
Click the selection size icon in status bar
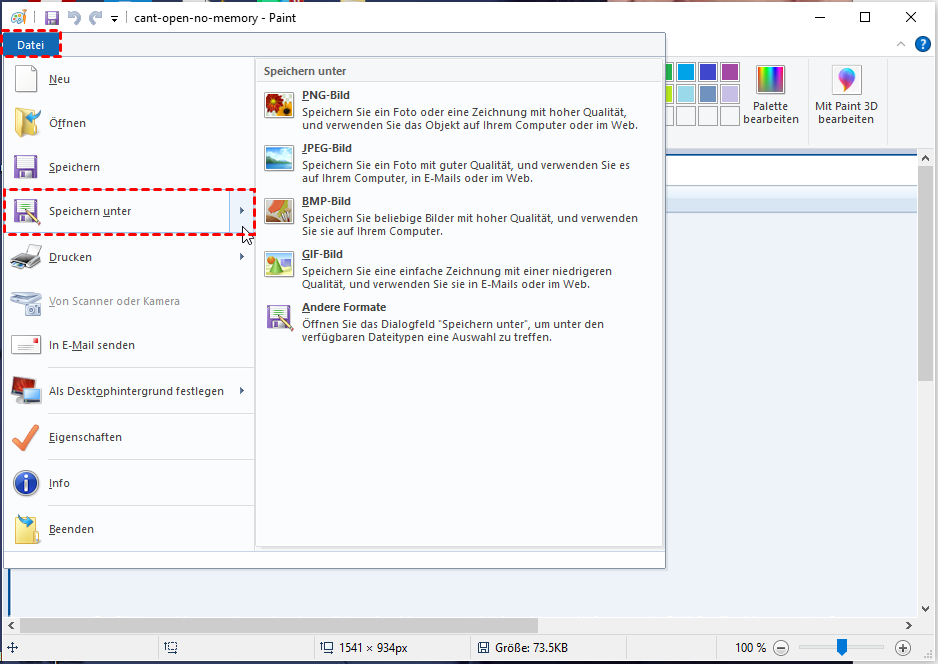coord(171,648)
